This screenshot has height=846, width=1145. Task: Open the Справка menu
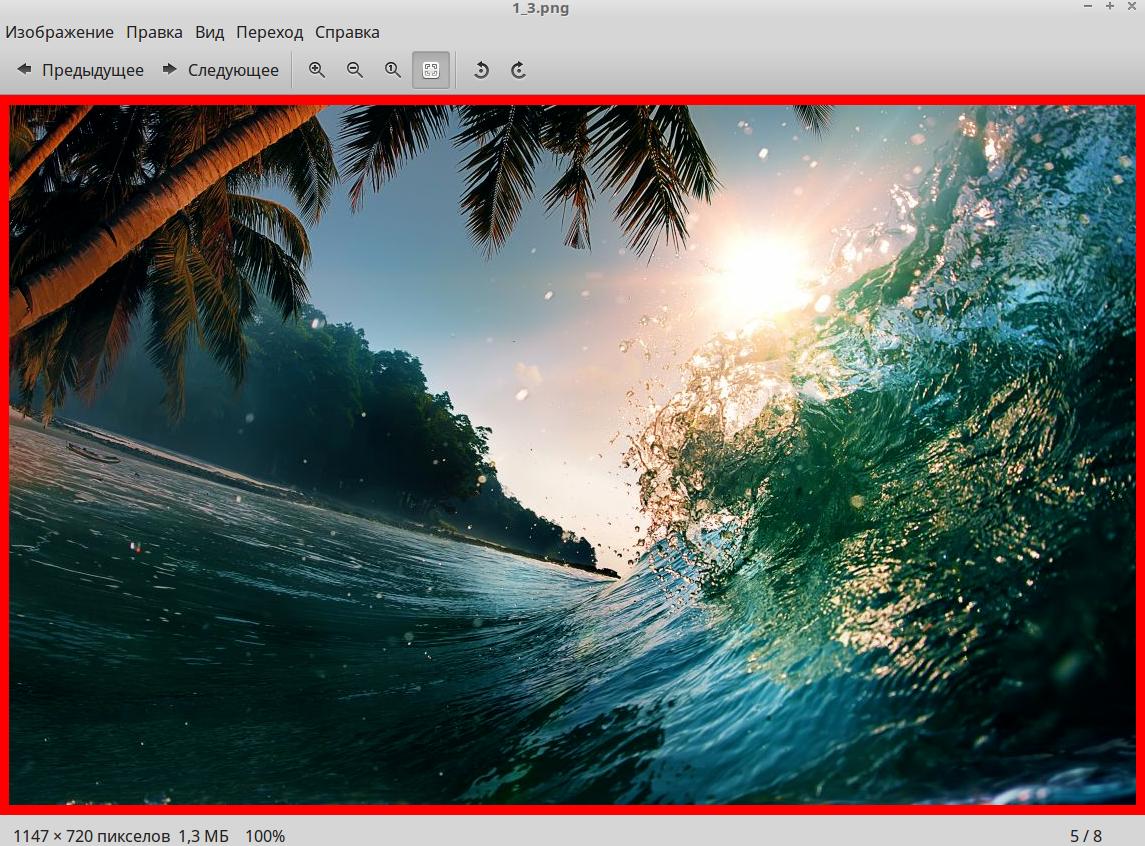[347, 32]
